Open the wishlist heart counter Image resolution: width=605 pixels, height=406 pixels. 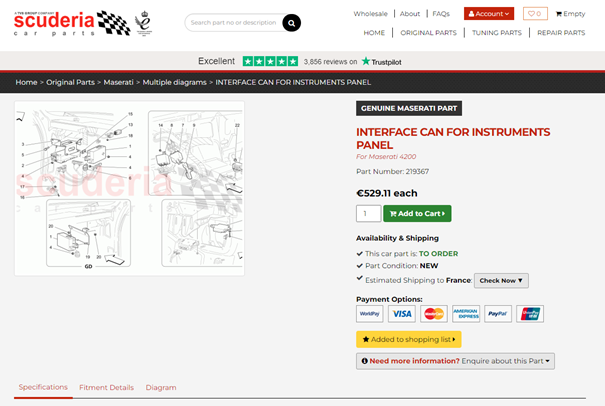535,14
